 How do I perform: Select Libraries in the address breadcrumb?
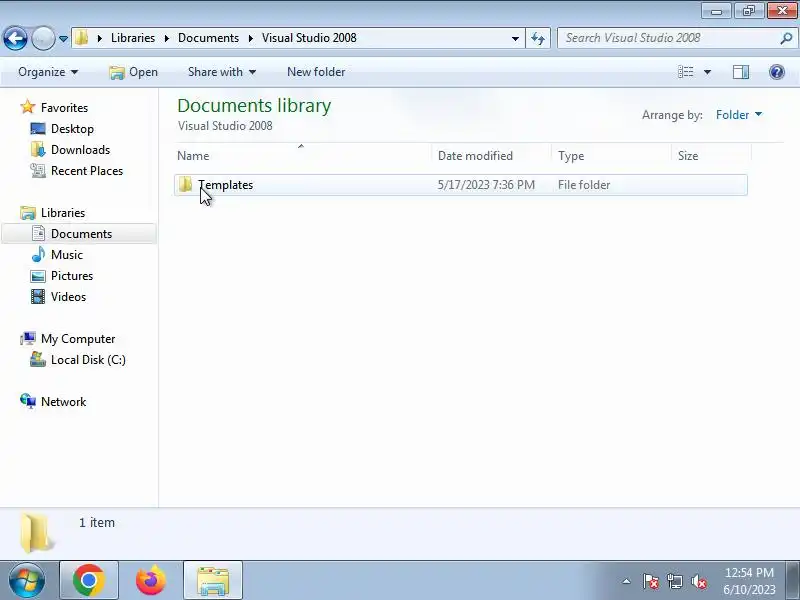click(133, 38)
